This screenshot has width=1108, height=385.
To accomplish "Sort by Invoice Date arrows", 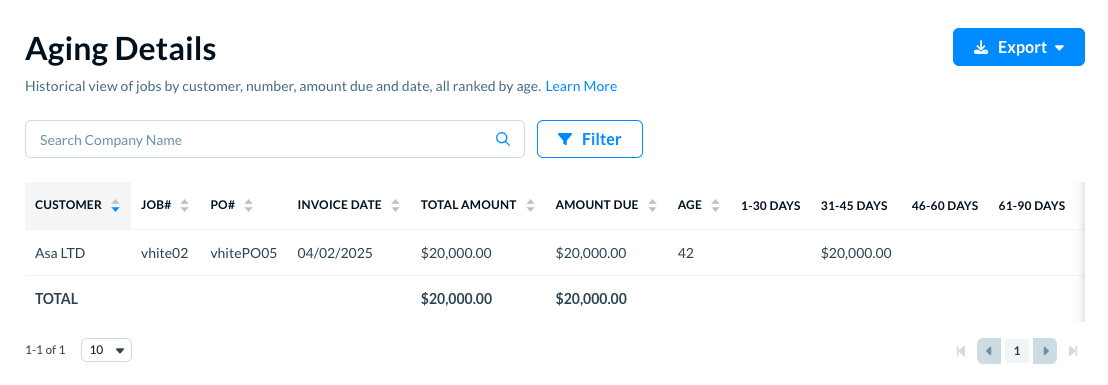I will click(x=396, y=206).
